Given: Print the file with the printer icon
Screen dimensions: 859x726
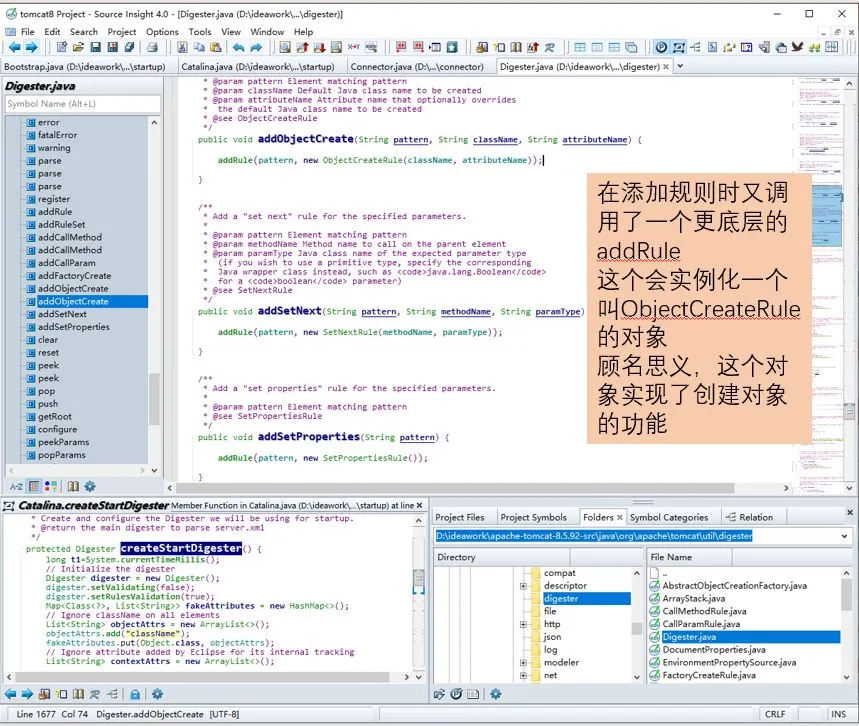Looking at the screenshot, I should (x=152, y=48).
